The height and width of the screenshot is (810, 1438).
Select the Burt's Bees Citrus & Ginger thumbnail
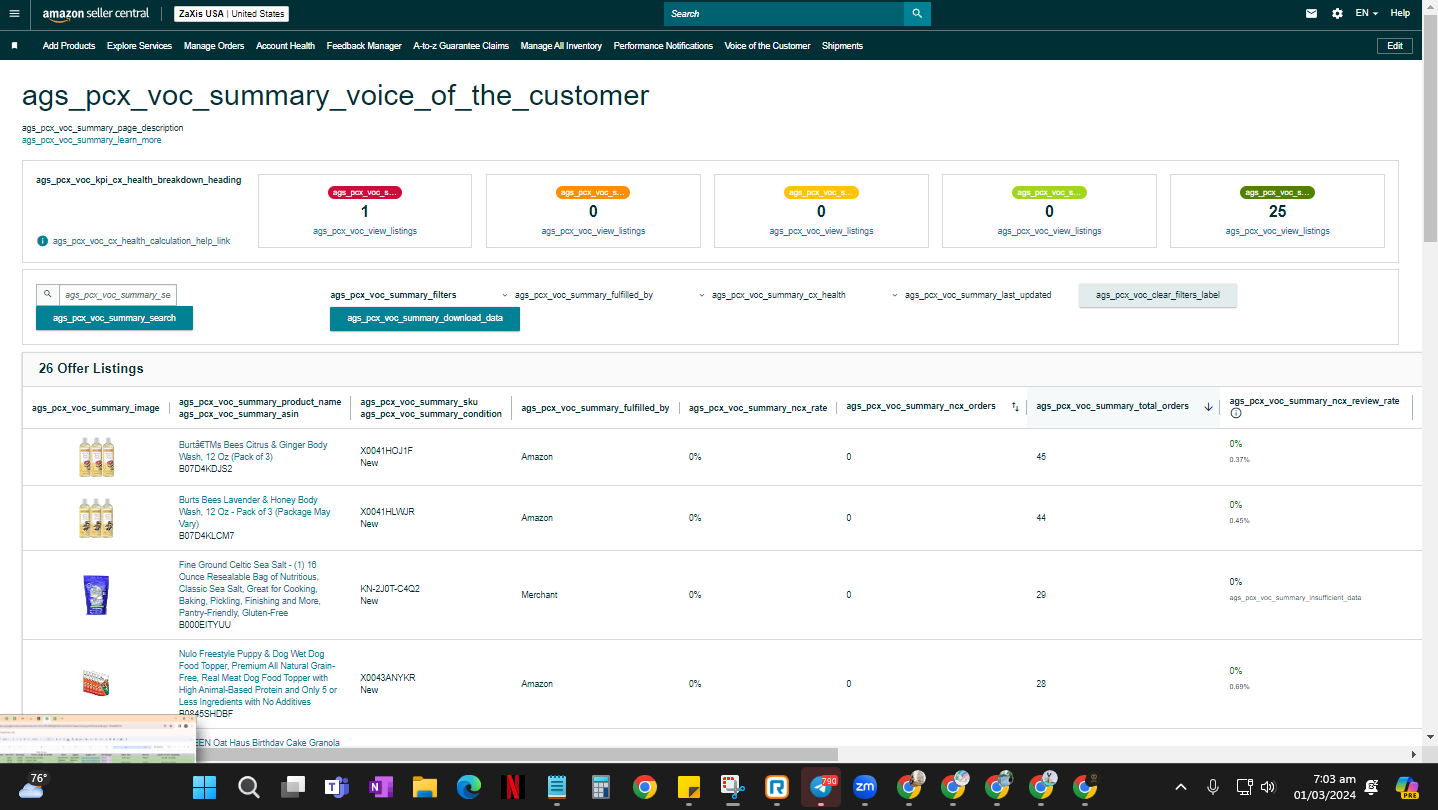pyautogui.click(x=96, y=457)
